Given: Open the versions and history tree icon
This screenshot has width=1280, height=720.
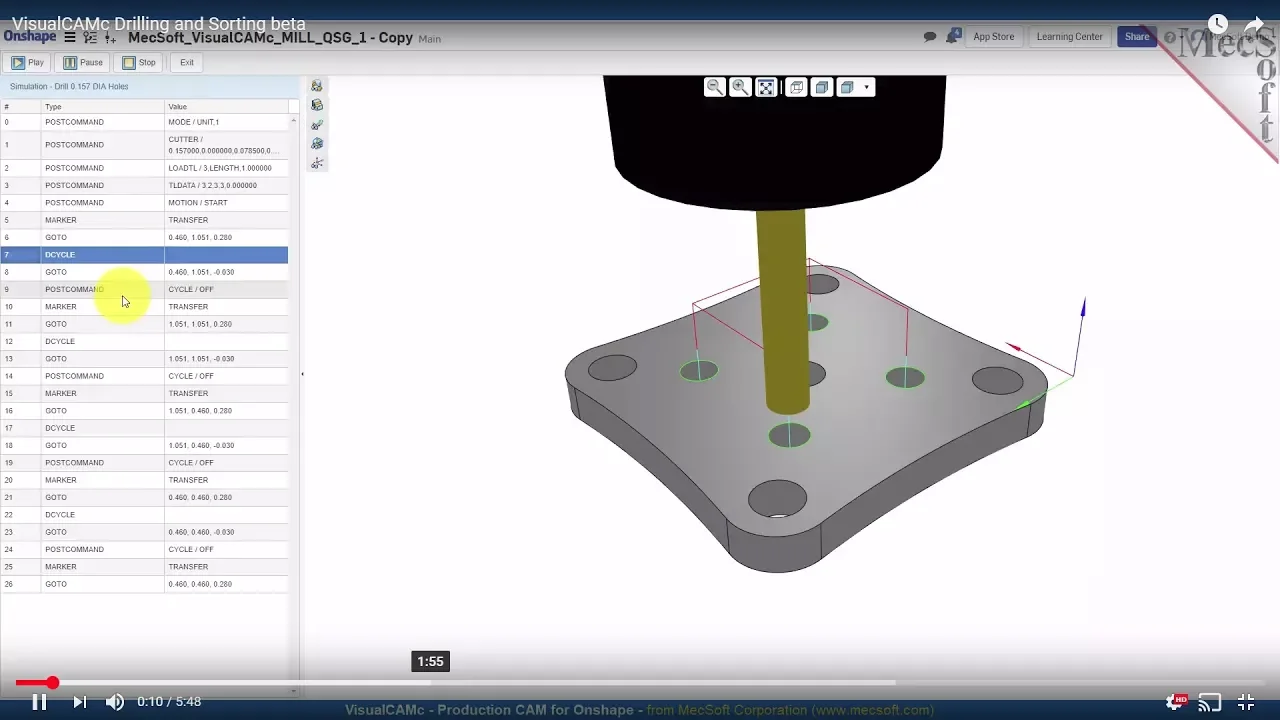Looking at the screenshot, I should coord(90,37).
